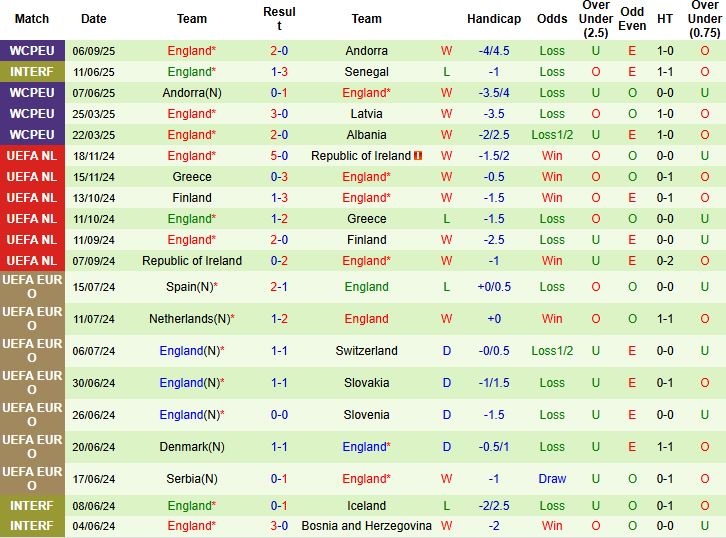Click the Switzerland team name
The width and height of the screenshot is (726, 538).
pyautogui.click(x=366, y=351)
